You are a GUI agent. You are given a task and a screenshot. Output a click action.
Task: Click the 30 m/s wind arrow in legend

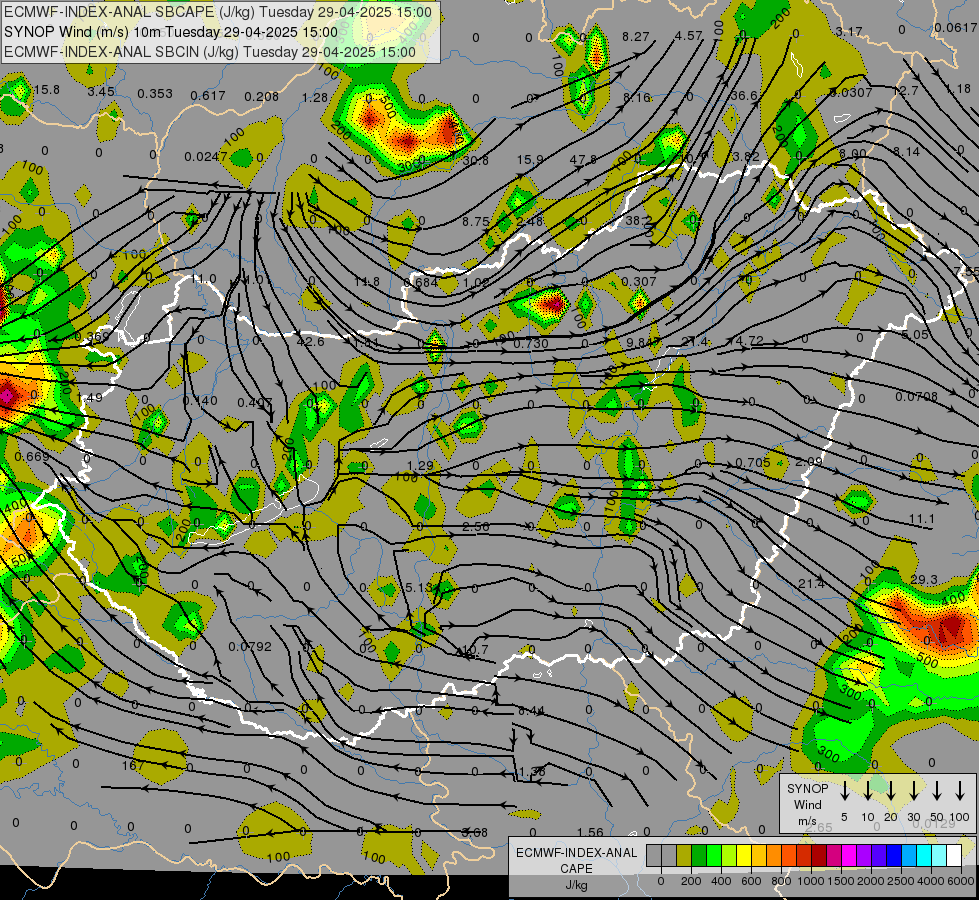(x=913, y=791)
